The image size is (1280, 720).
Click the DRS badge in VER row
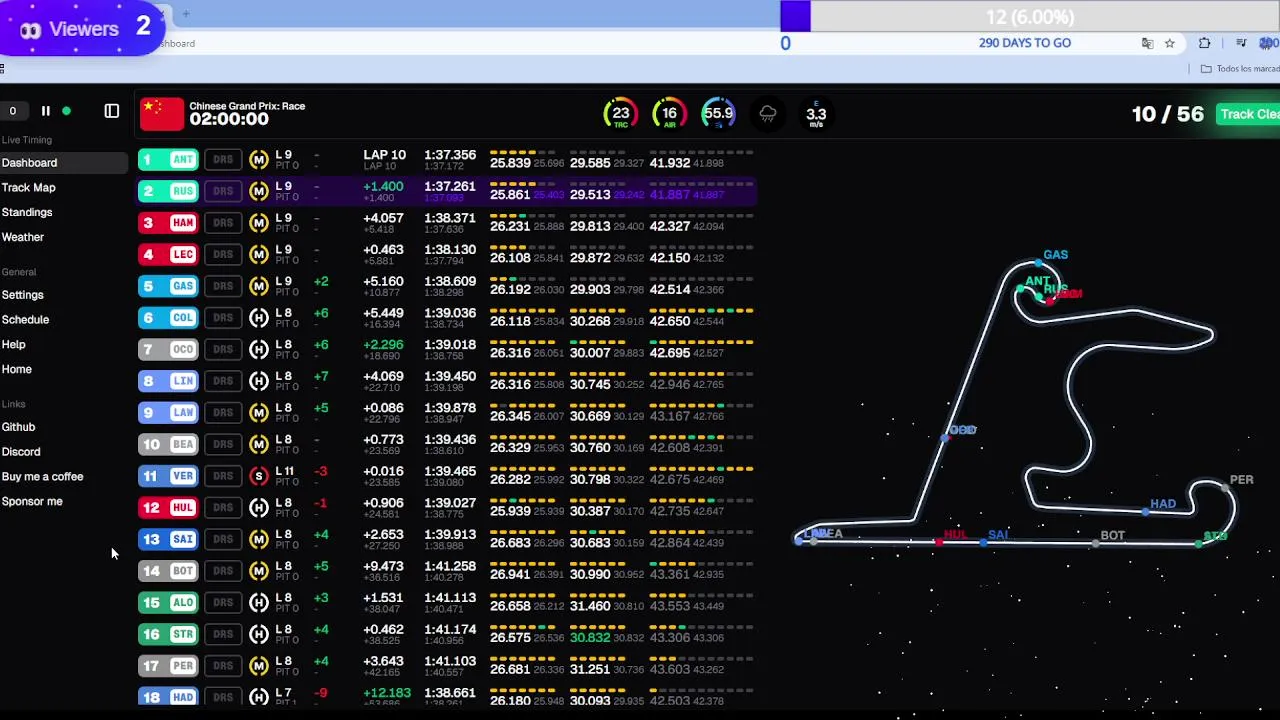[223, 476]
